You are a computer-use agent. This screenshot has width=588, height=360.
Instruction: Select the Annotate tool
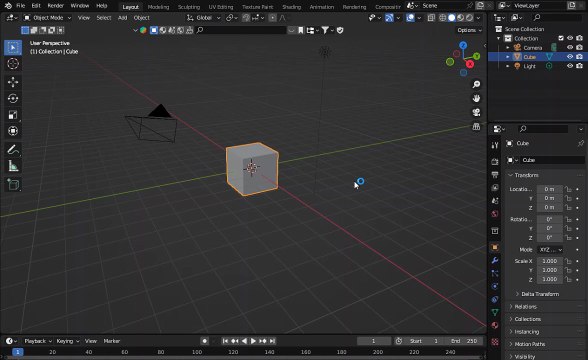(13, 150)
